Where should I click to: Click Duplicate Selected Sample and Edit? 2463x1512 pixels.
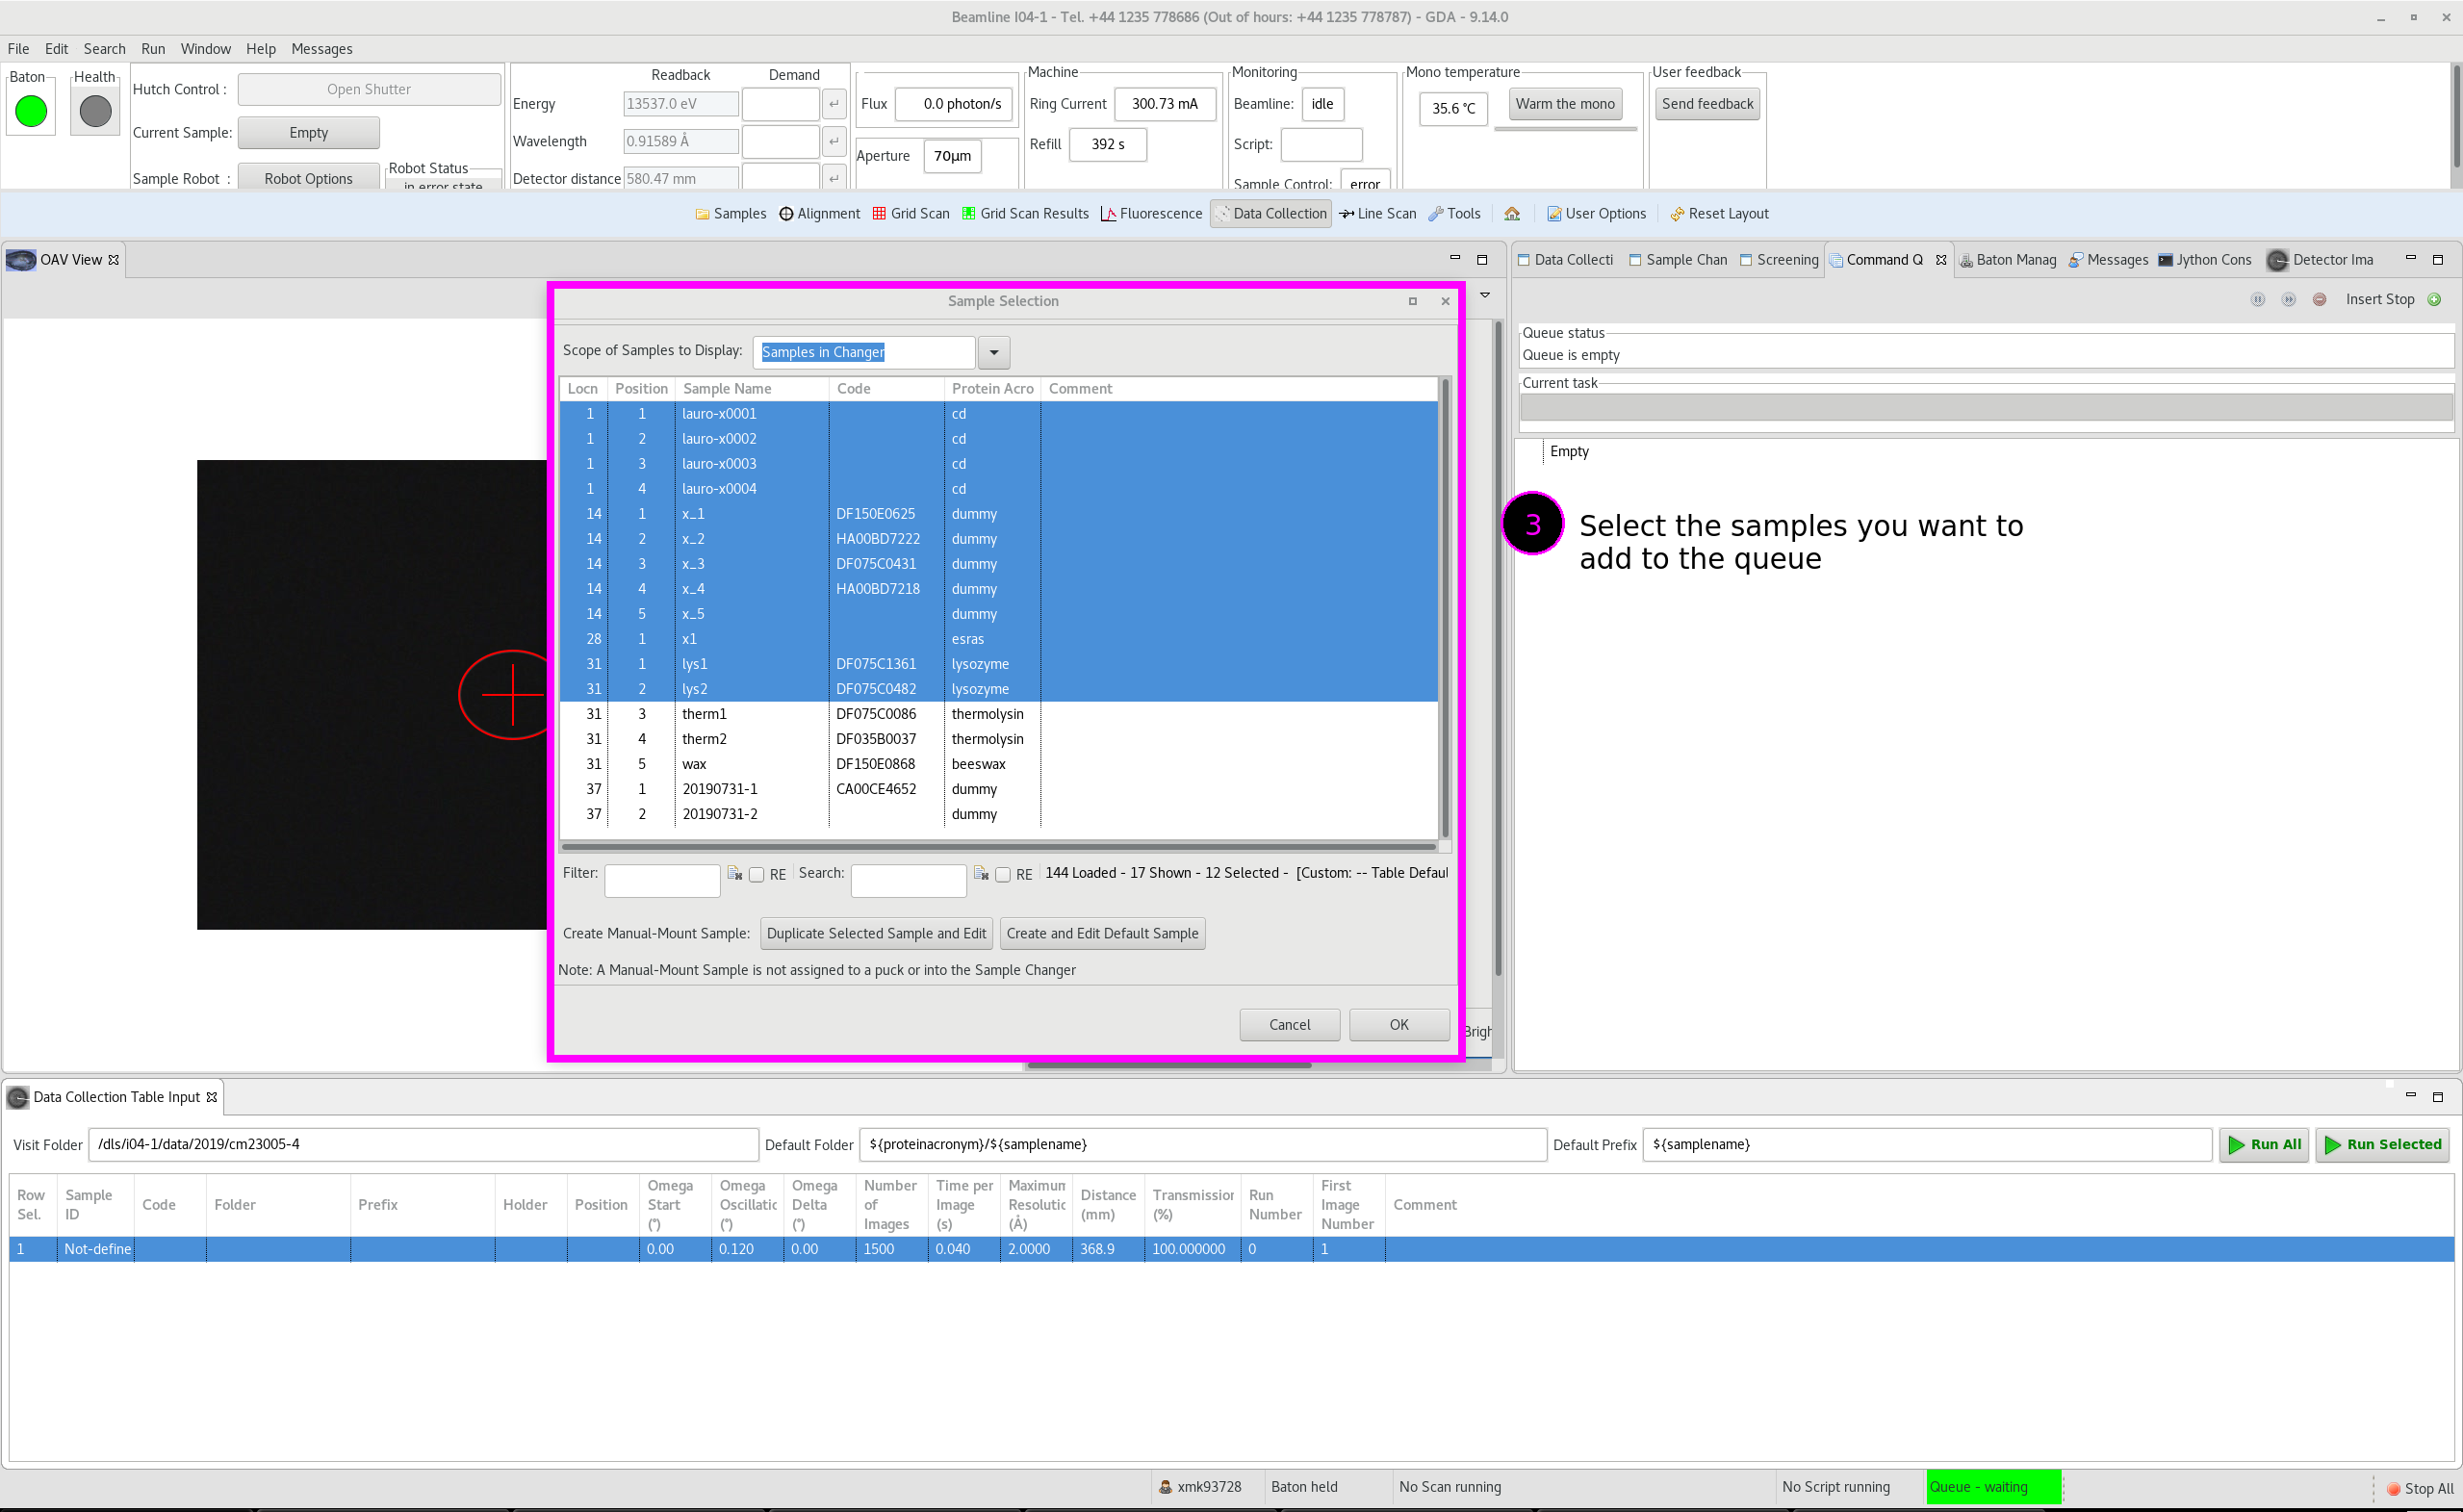point(875,933)
